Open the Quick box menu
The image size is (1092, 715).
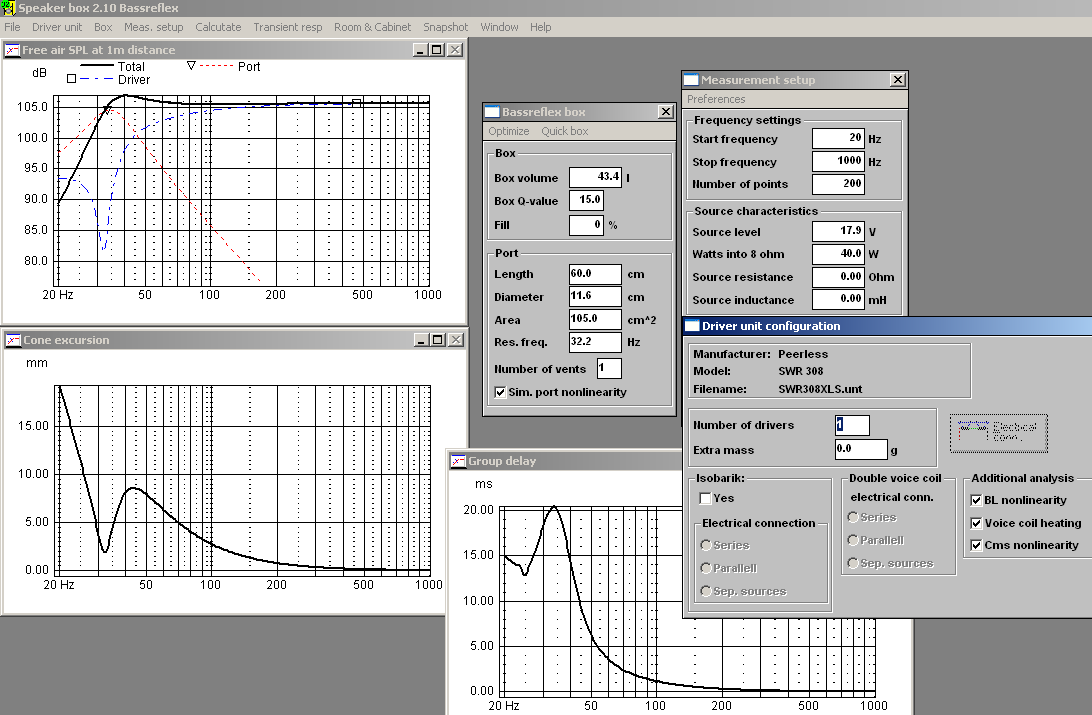click(564, 131)
